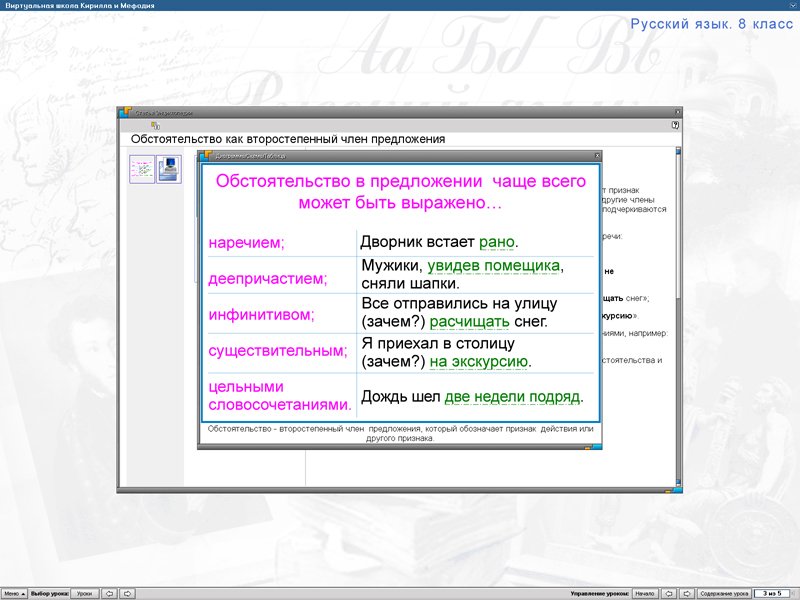Open the Меню dropdown in bottom bar
Screen dimensions: 800x600
(x=12, y=594)
